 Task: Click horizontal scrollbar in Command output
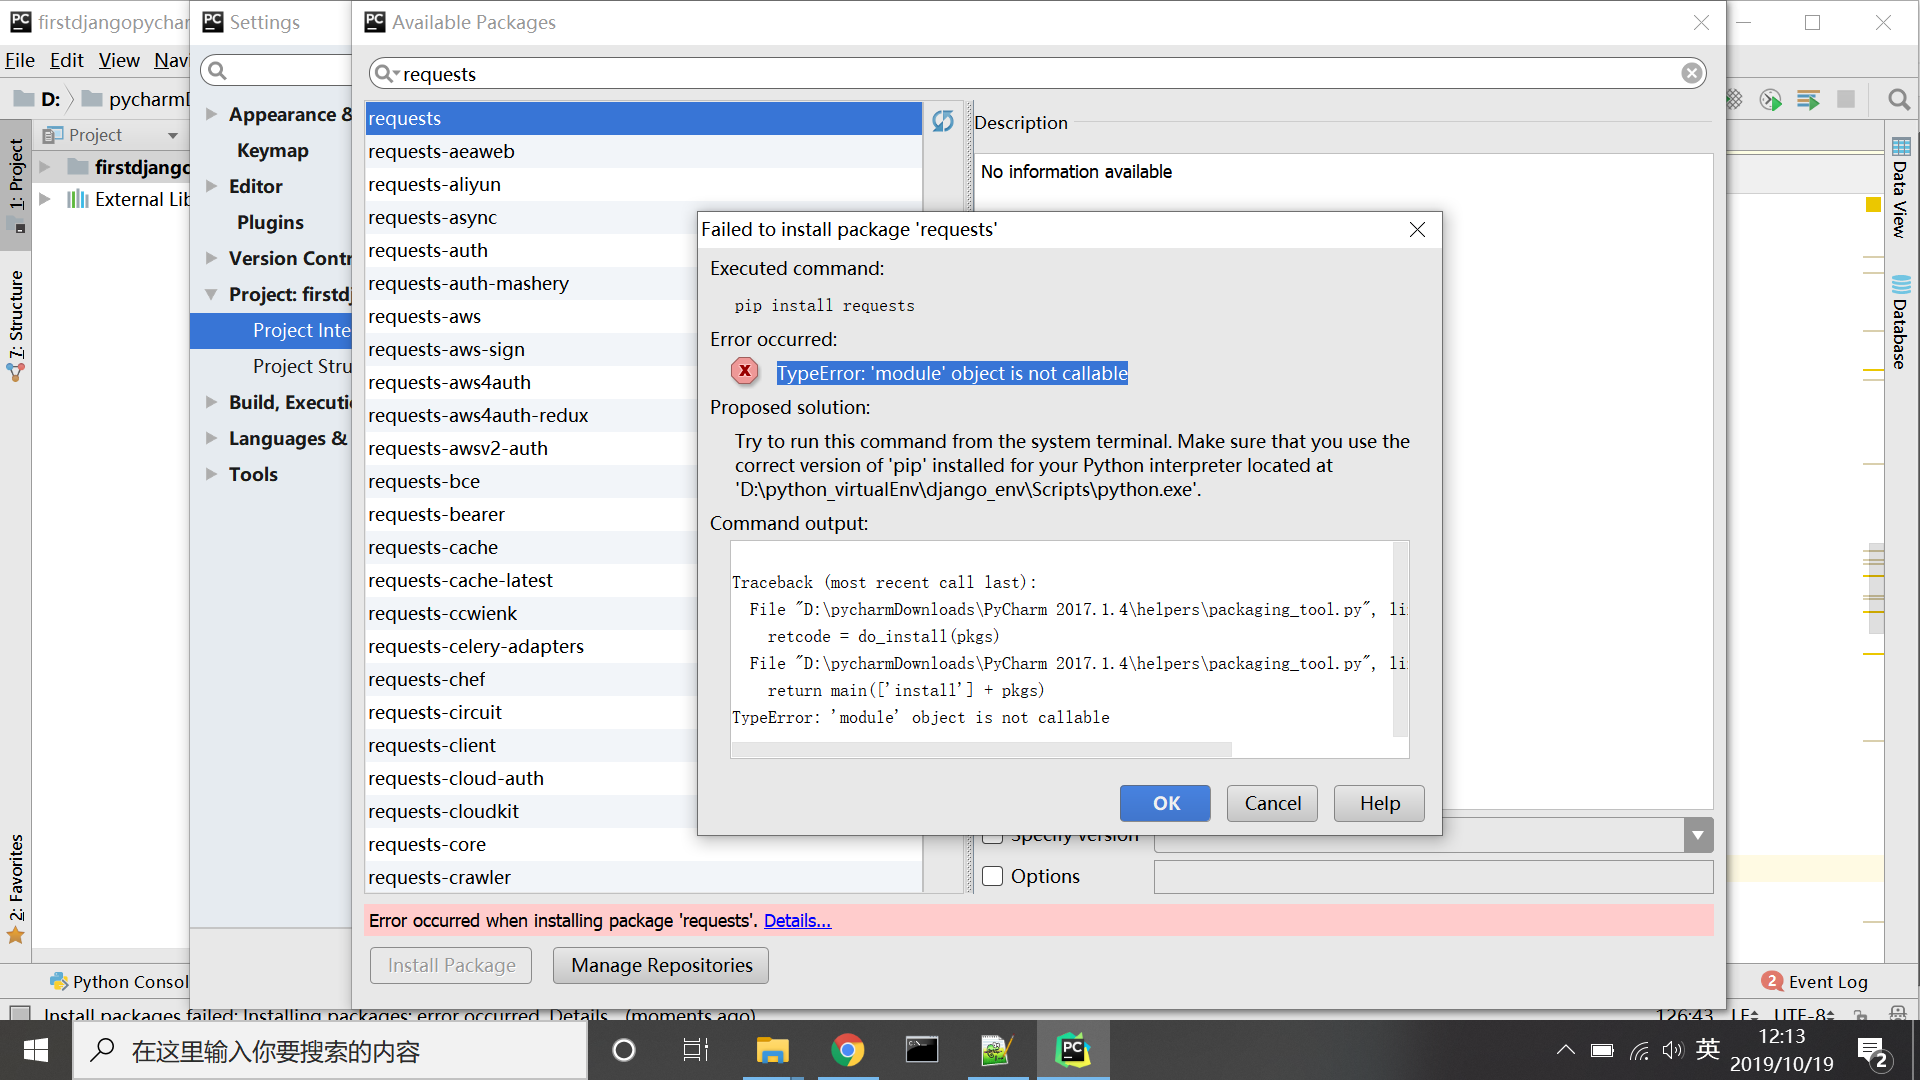(981, 749)
